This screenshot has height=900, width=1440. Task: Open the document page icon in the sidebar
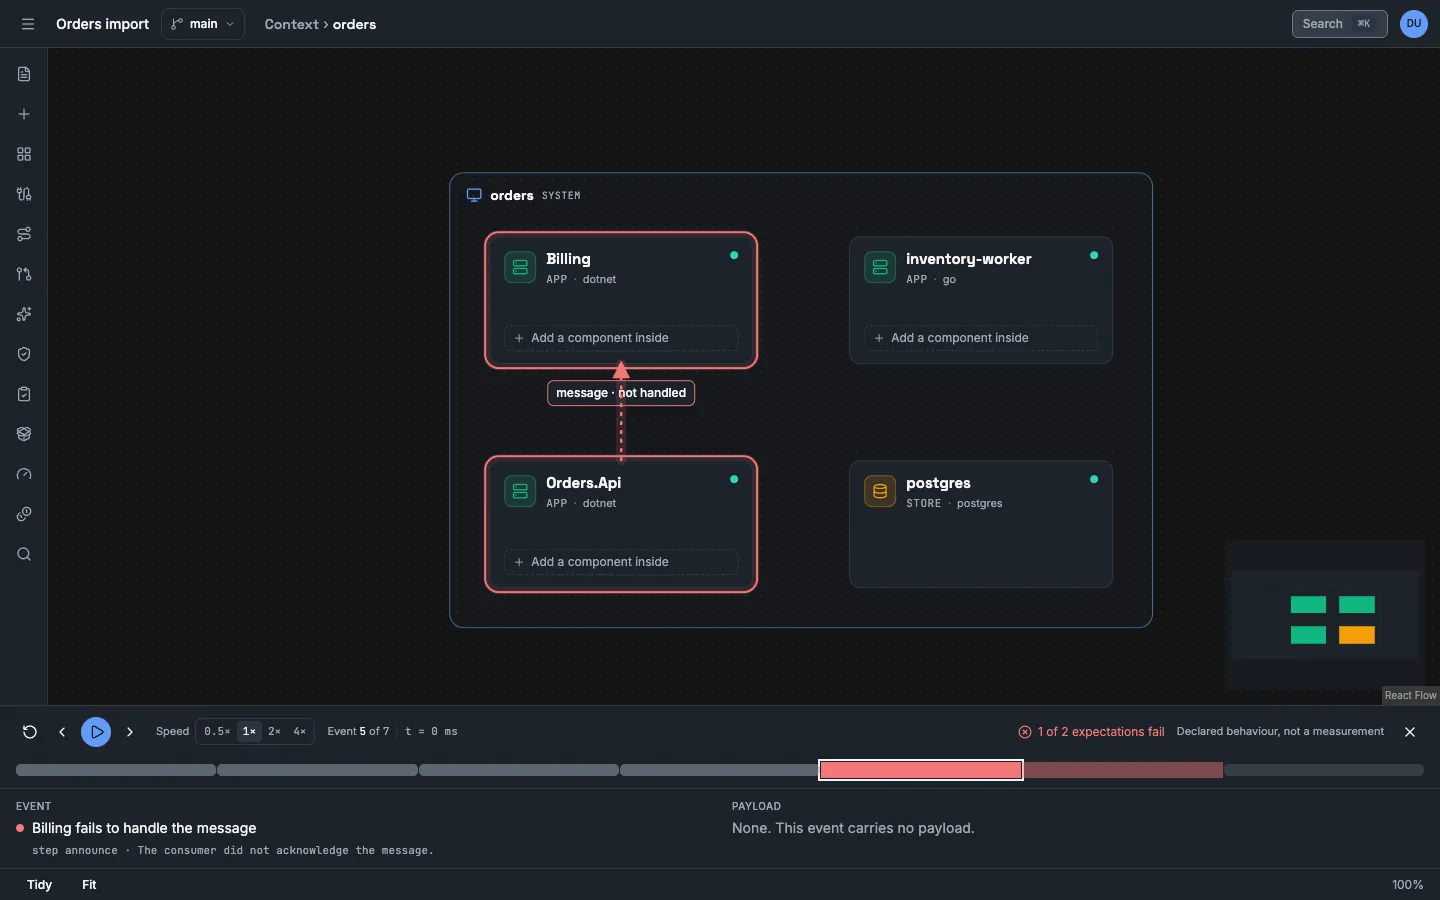pos(24,74)
